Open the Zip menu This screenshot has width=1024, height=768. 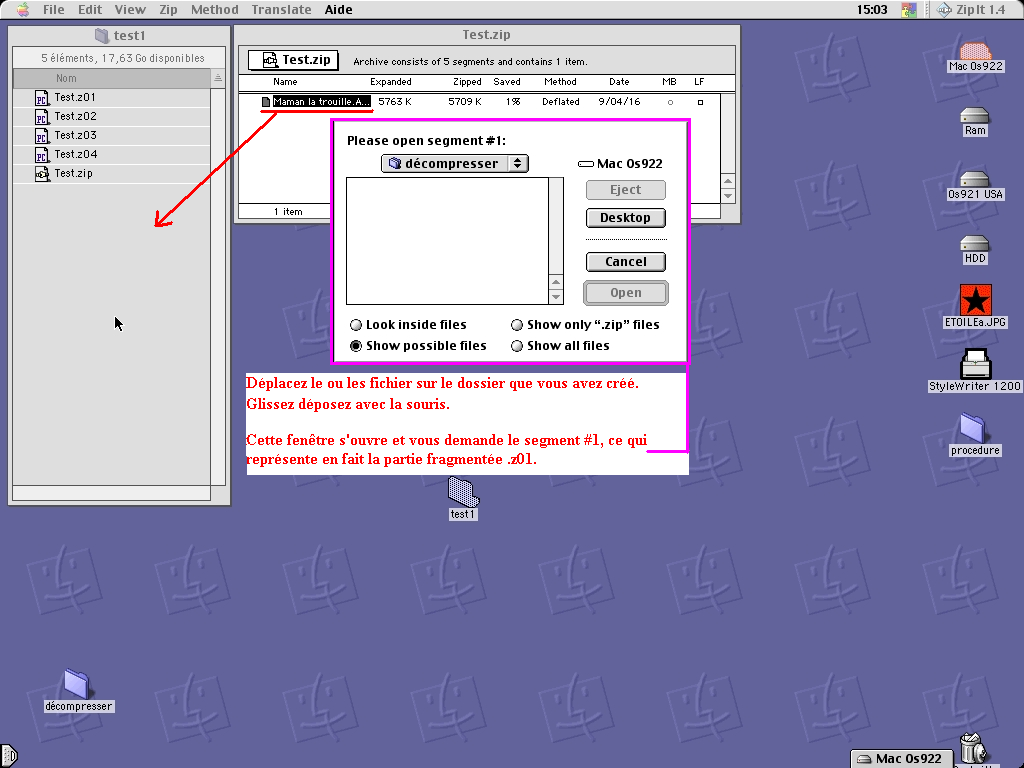tap(169, 10)
